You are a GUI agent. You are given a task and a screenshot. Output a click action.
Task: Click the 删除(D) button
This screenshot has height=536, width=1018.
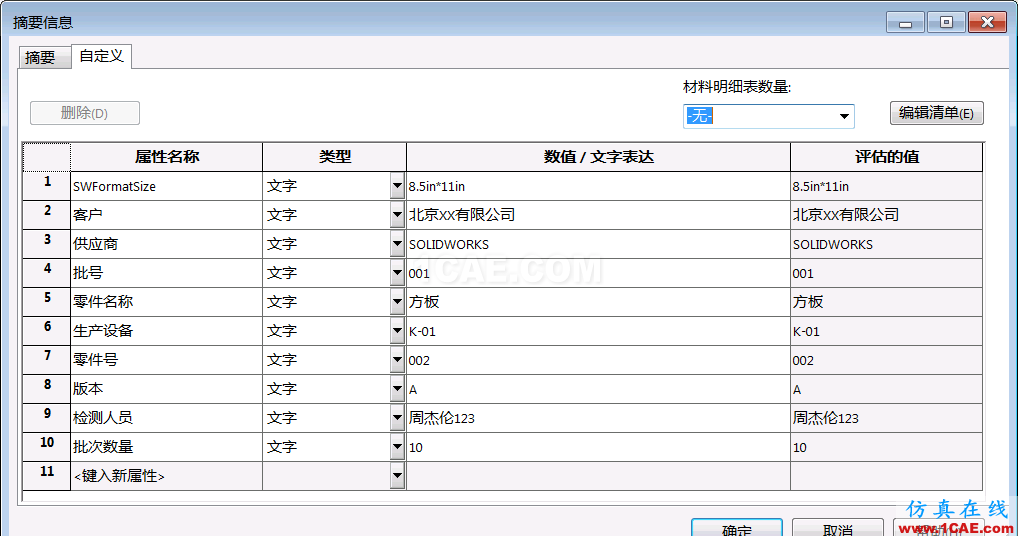85,113
